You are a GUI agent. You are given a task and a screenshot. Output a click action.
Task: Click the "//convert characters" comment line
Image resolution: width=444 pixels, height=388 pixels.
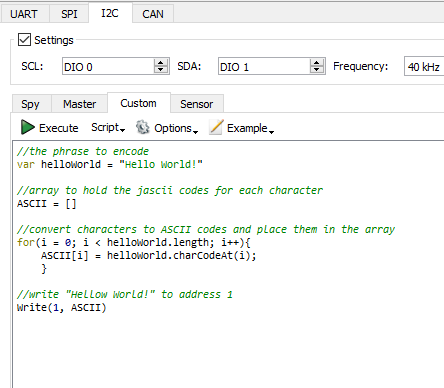pos(206,229)
